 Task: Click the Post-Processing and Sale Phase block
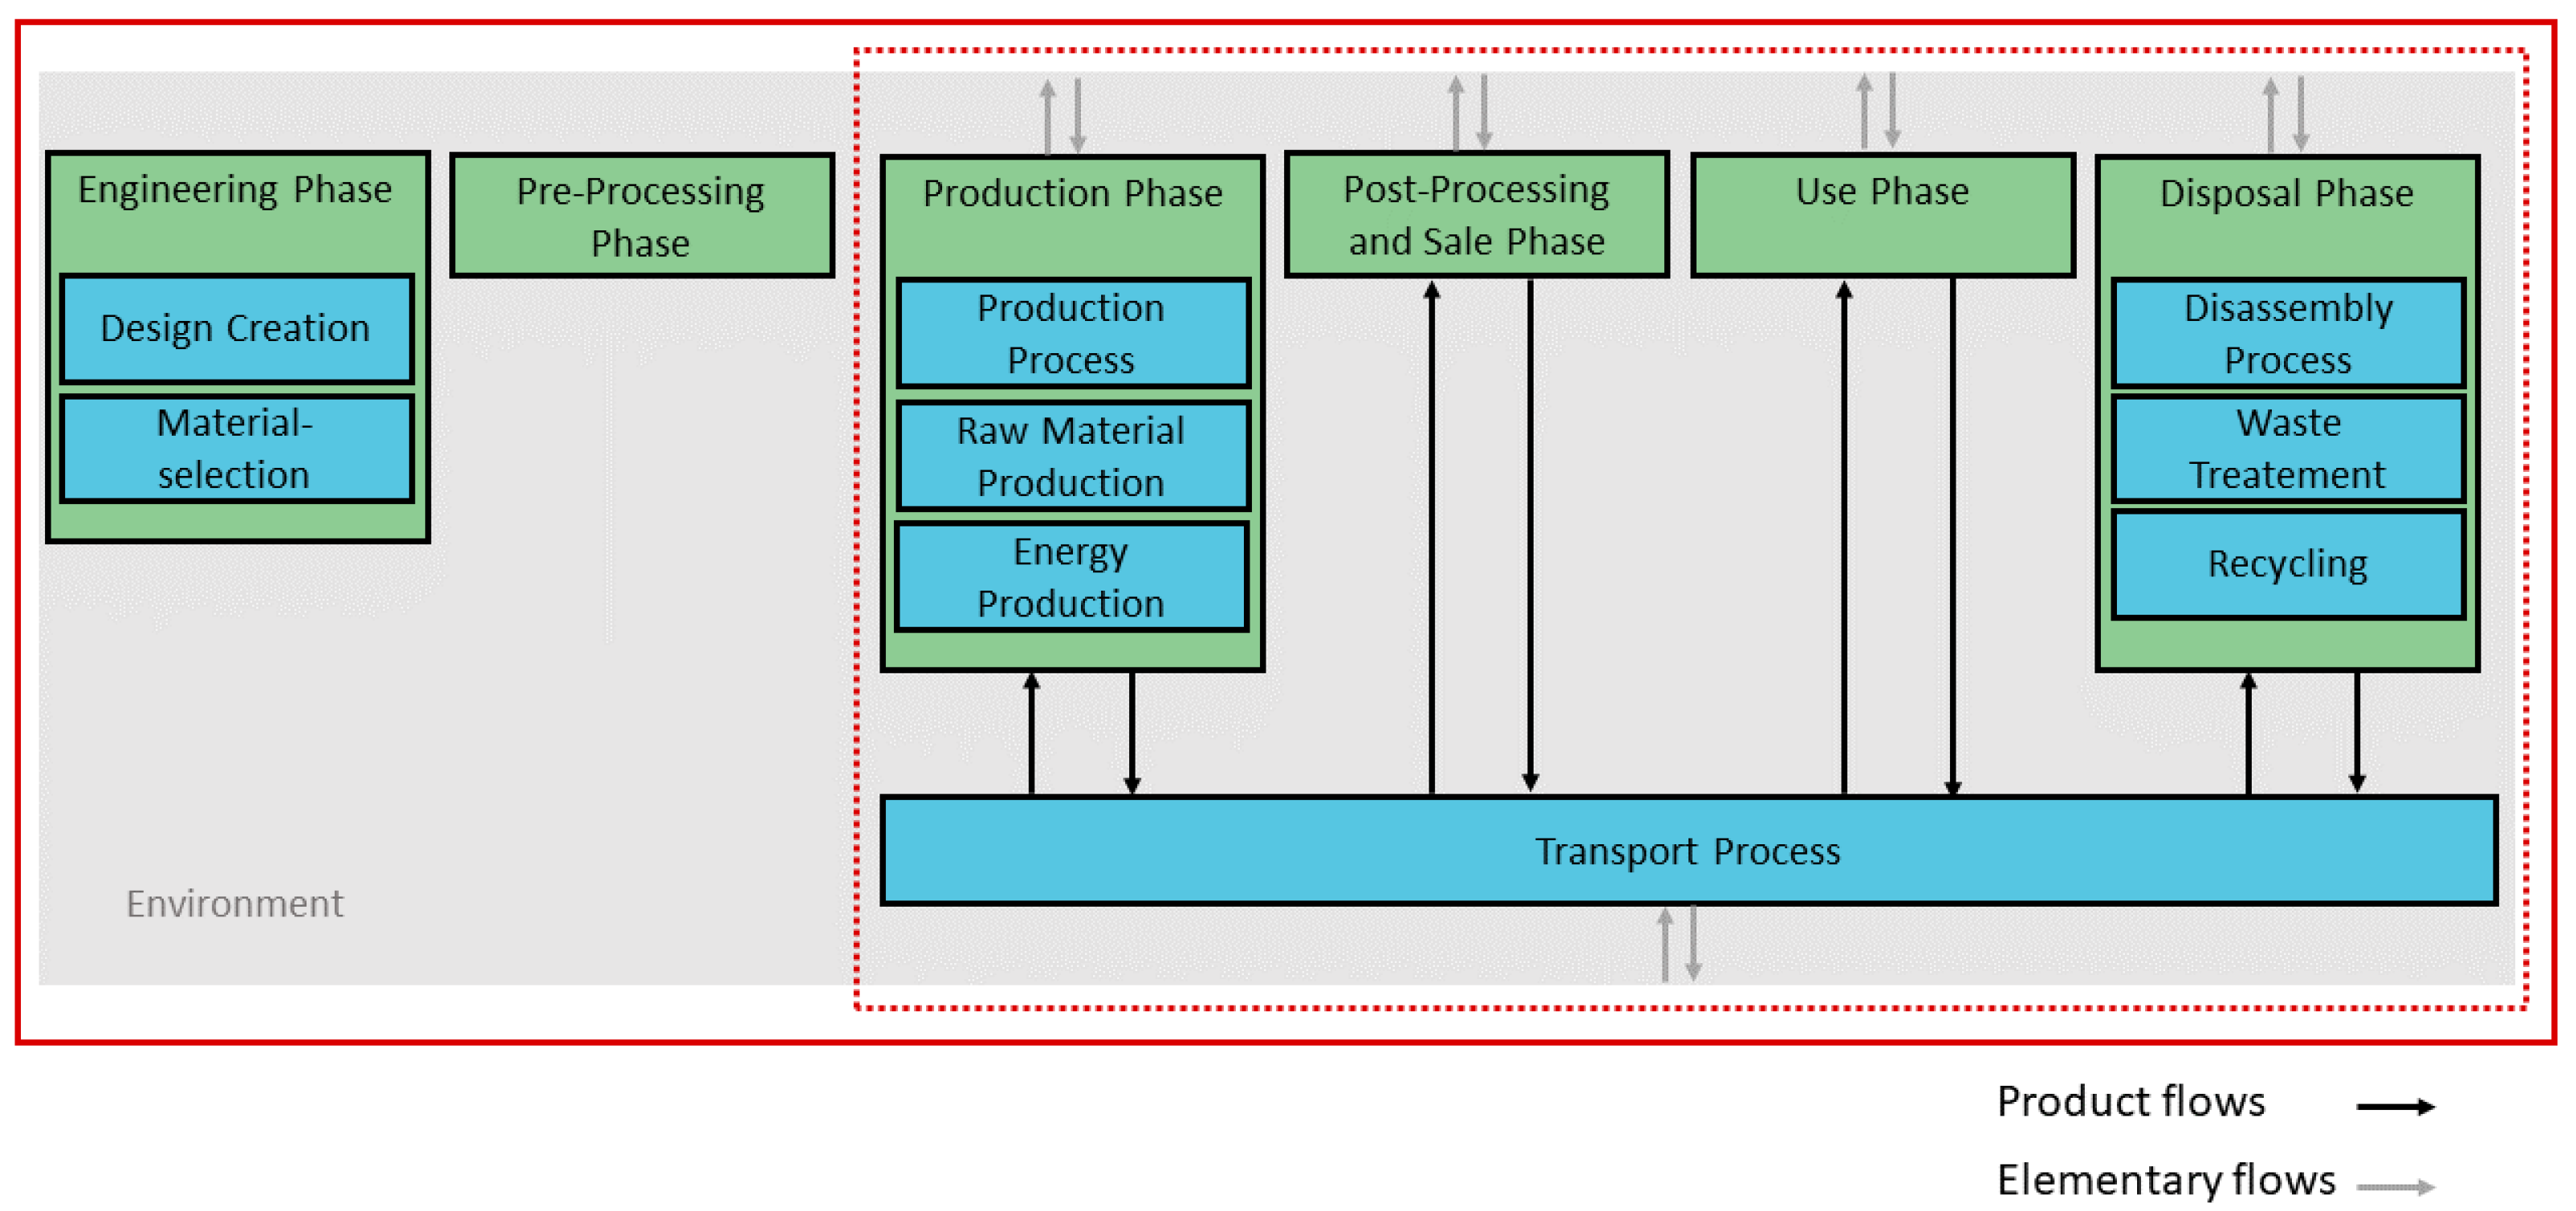[x=1476, y=215]
